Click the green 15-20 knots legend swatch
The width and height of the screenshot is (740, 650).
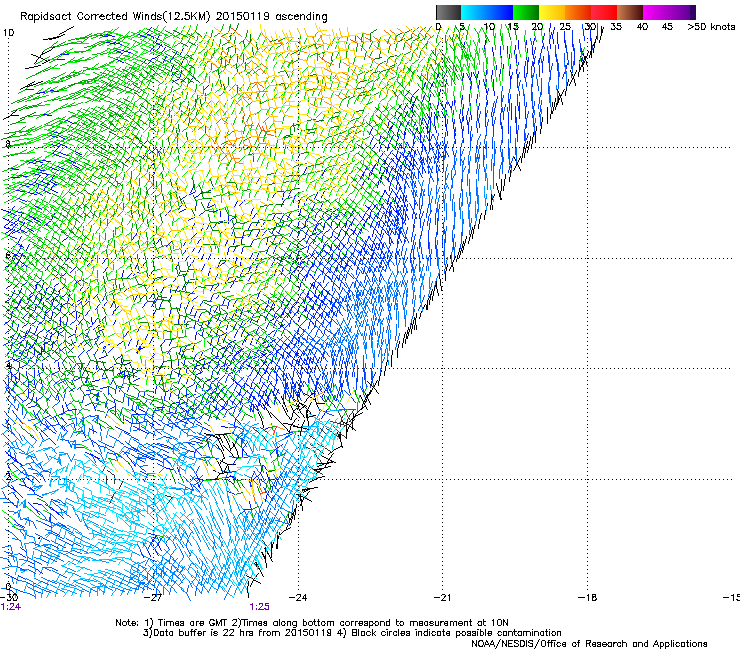point(526,12)
